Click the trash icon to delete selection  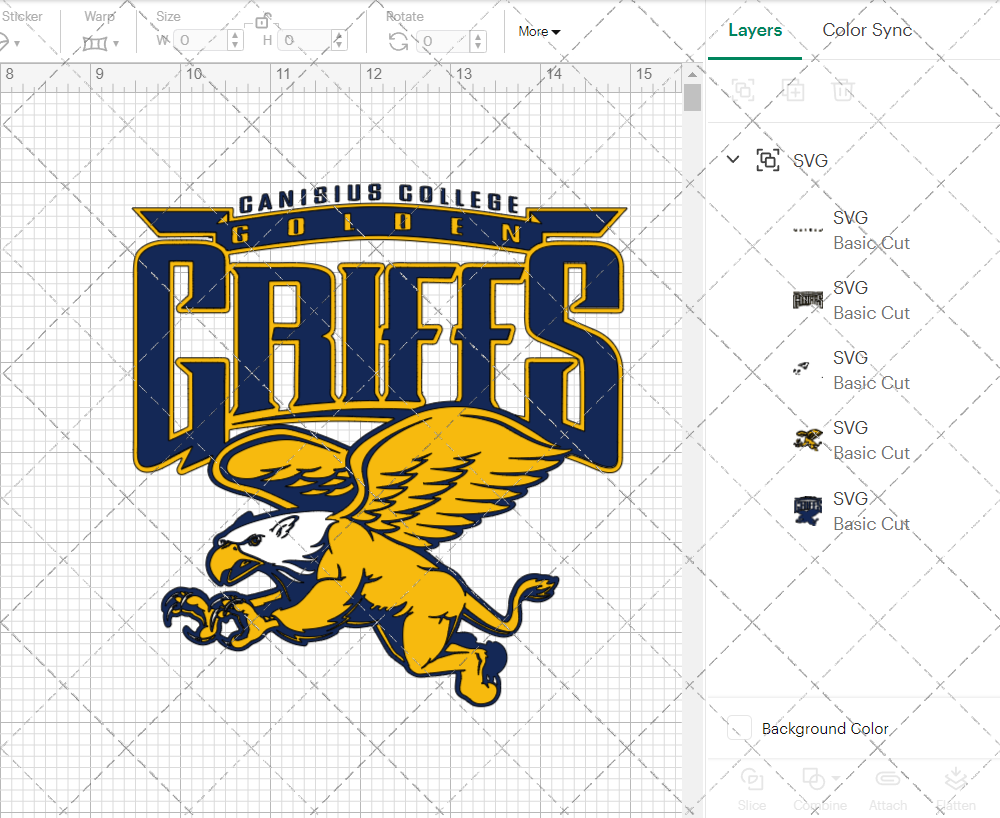(x=843, y=90)
